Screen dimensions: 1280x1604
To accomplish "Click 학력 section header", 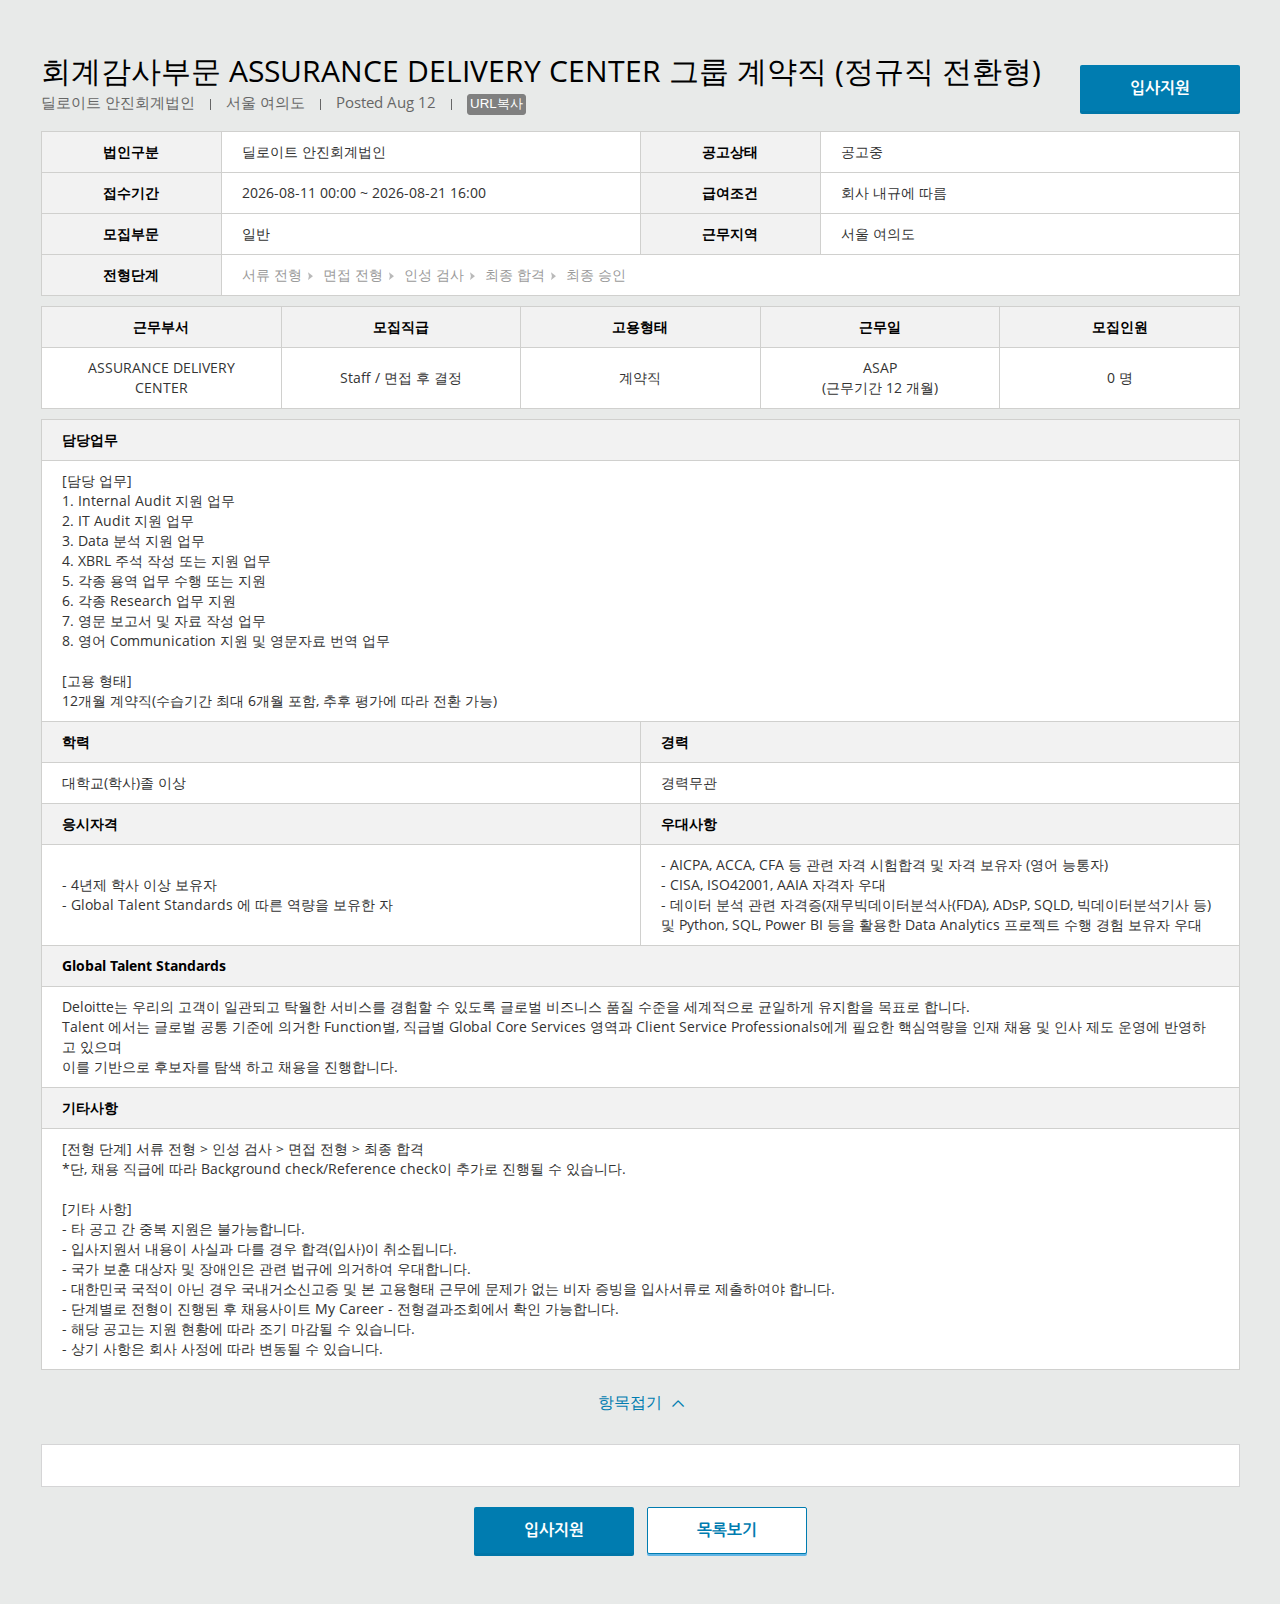I will 341,743.
